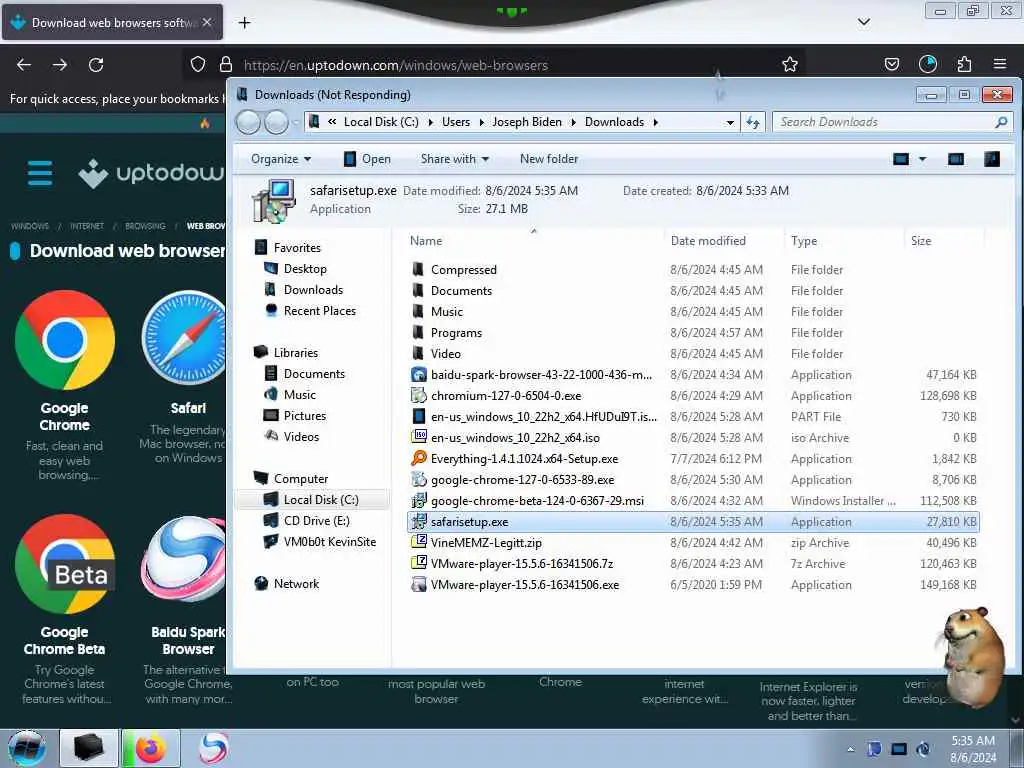Open the Share with dropdown
Image resolution: width=1024 pixels, height=768 pixels.
tap(455, 159)
